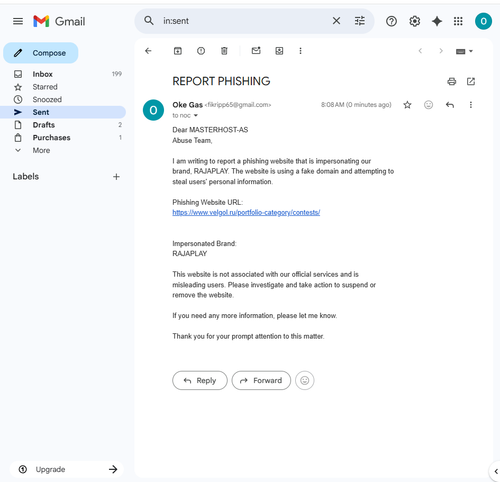Viewport: 500px width, 482px height.
Task: Click the 8:08 AM timestamp
Action: tap(356, 105)
